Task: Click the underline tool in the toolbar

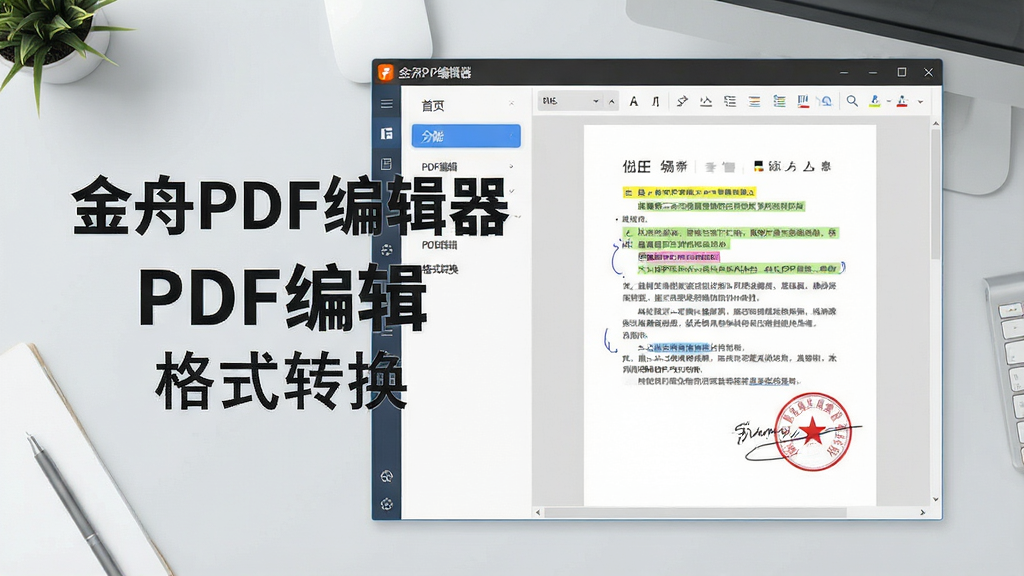Action: [x=706, y=101]
